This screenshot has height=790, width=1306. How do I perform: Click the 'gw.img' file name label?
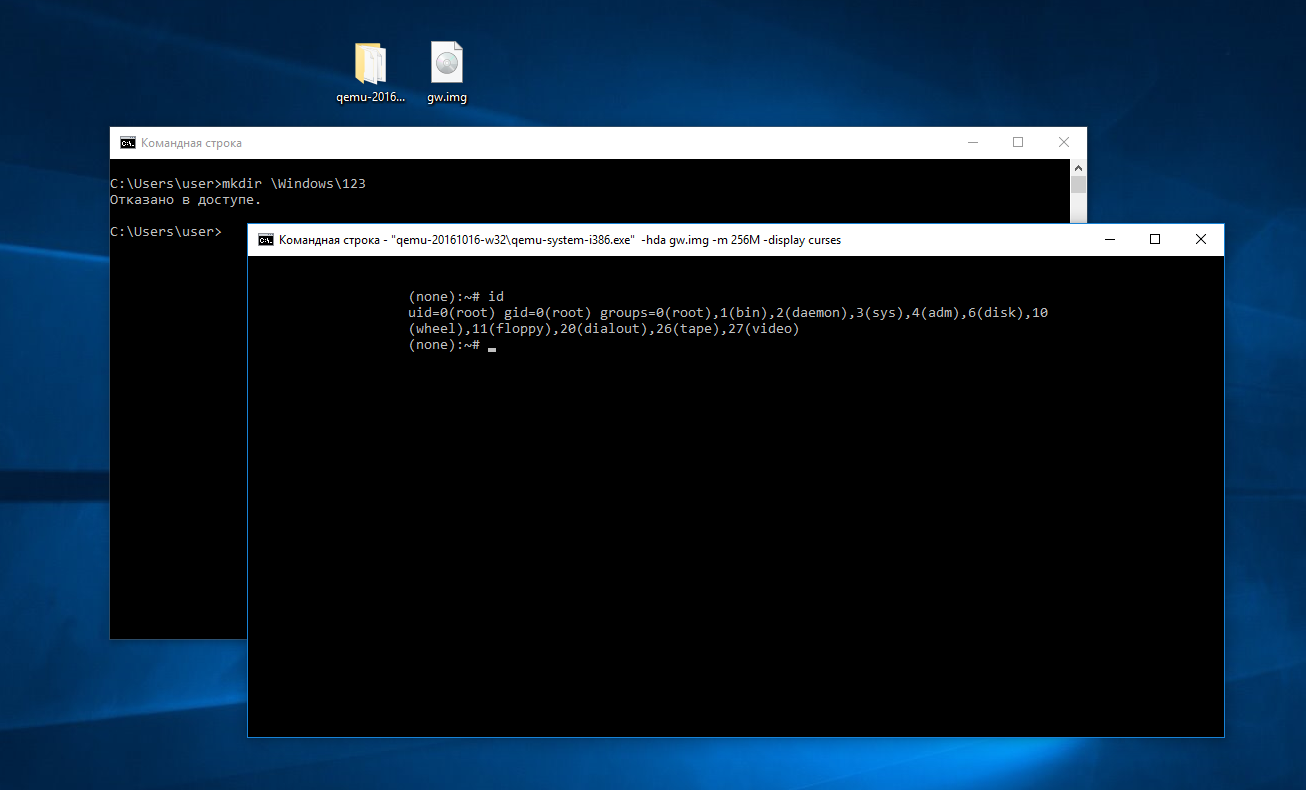447,98
